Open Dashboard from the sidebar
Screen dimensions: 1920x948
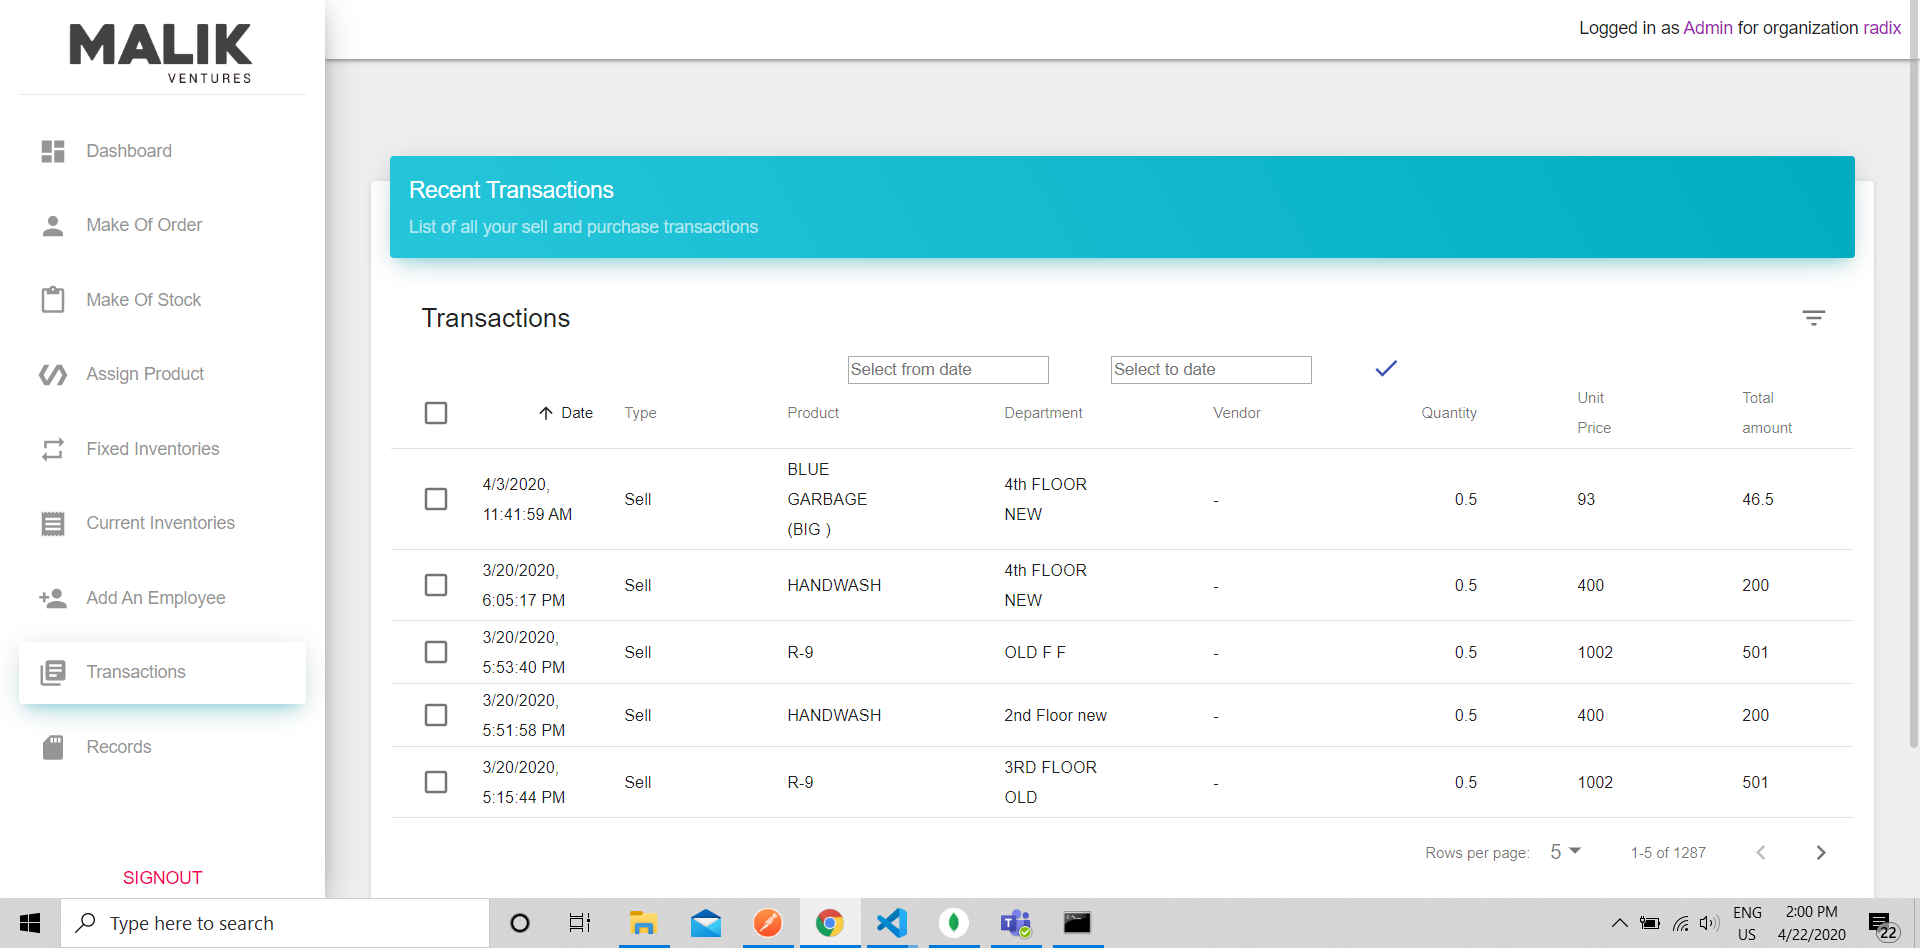[162, 151]
